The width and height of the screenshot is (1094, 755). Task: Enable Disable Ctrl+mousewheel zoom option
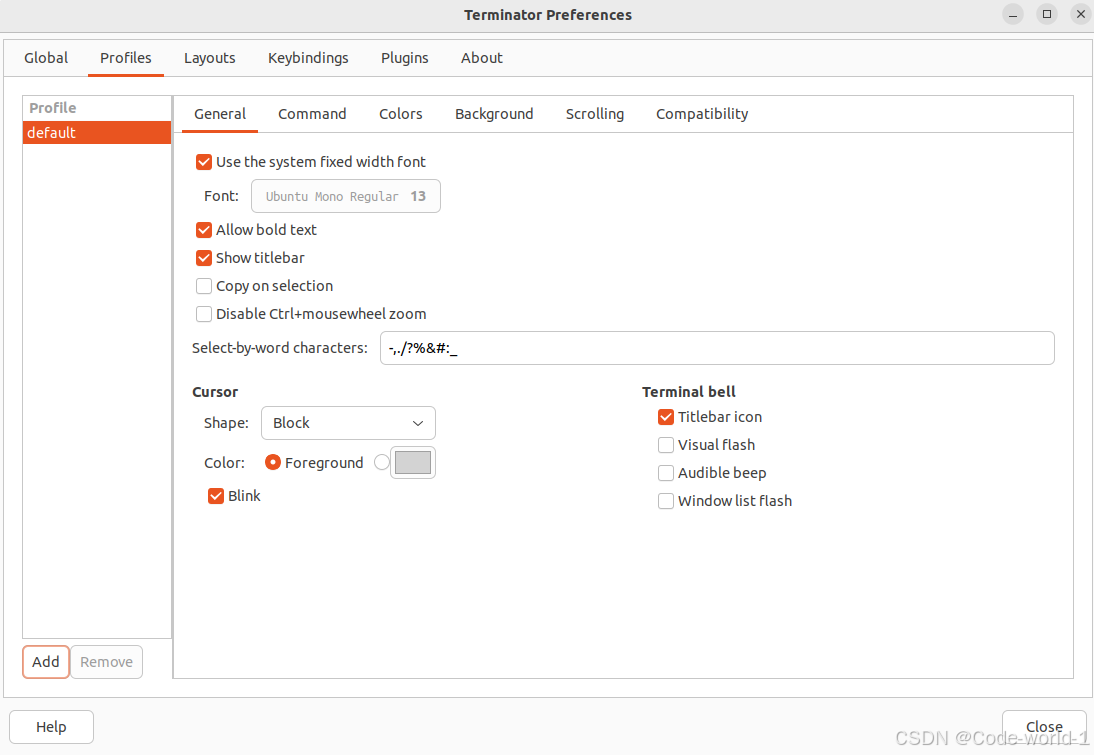204,314
